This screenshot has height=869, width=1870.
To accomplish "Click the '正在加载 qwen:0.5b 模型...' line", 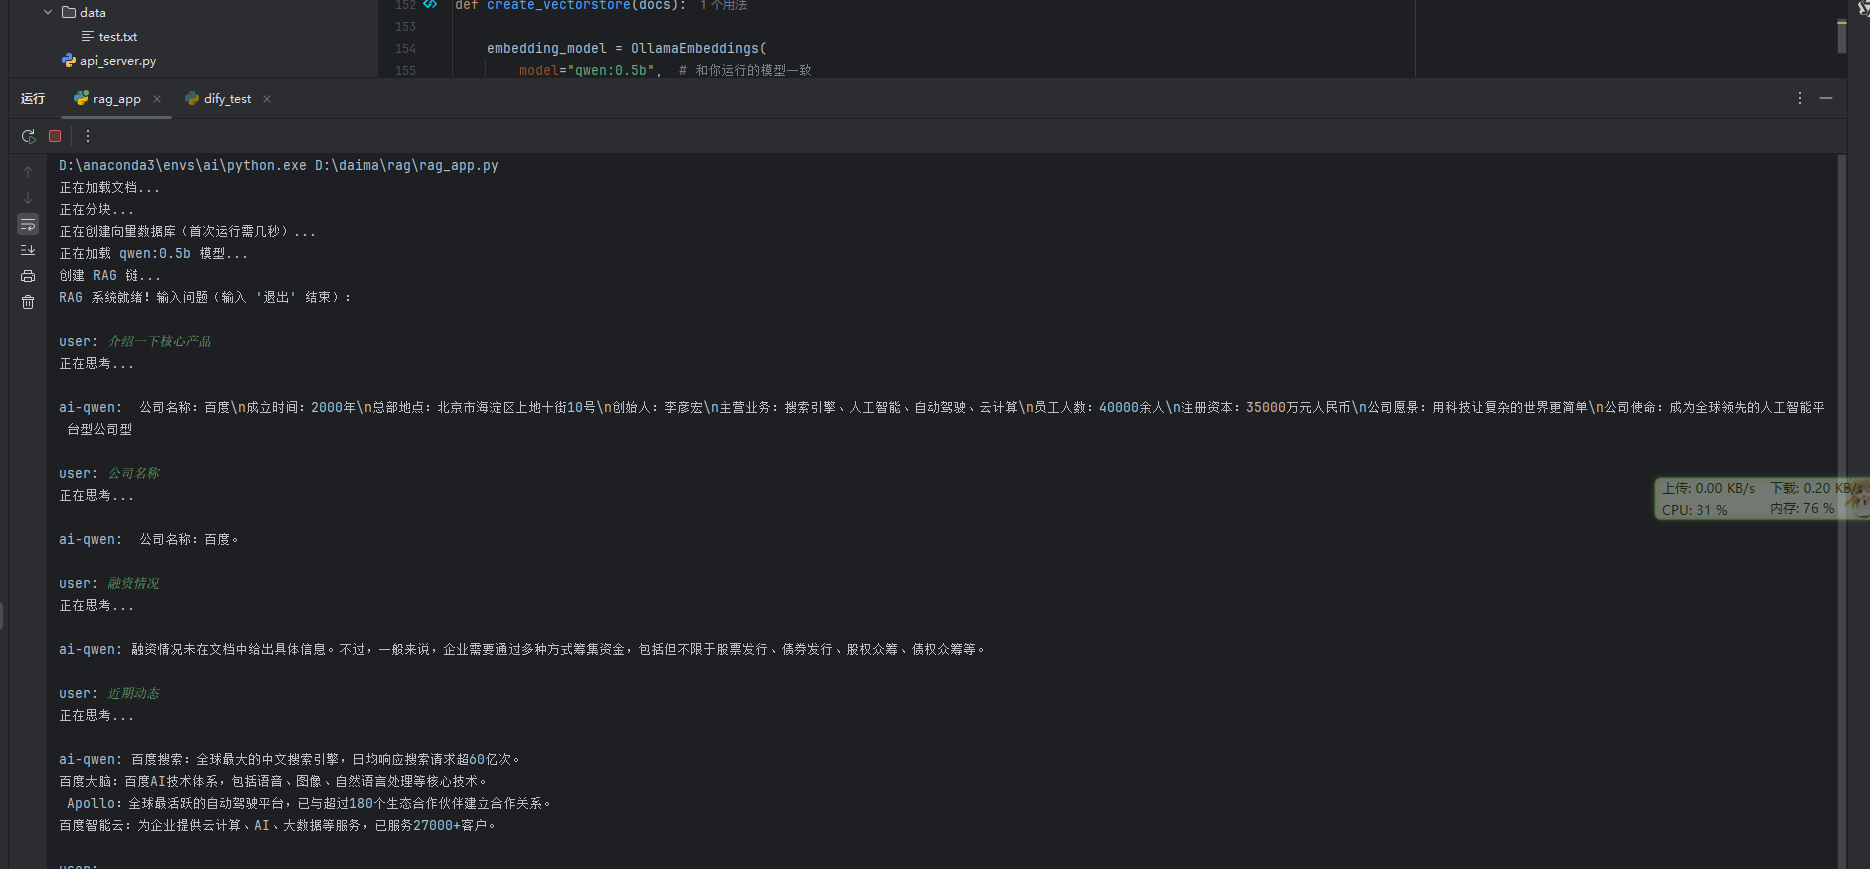I will 153,254.
